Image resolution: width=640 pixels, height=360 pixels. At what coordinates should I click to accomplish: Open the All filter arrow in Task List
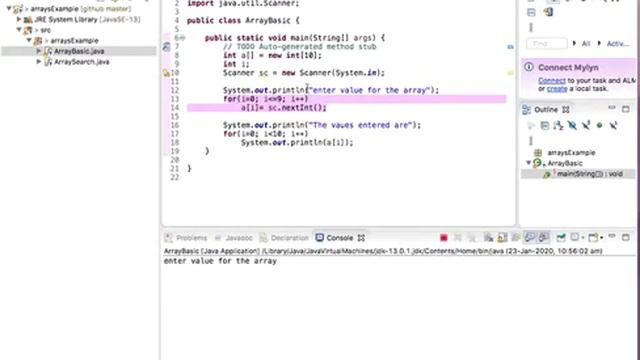574,43
